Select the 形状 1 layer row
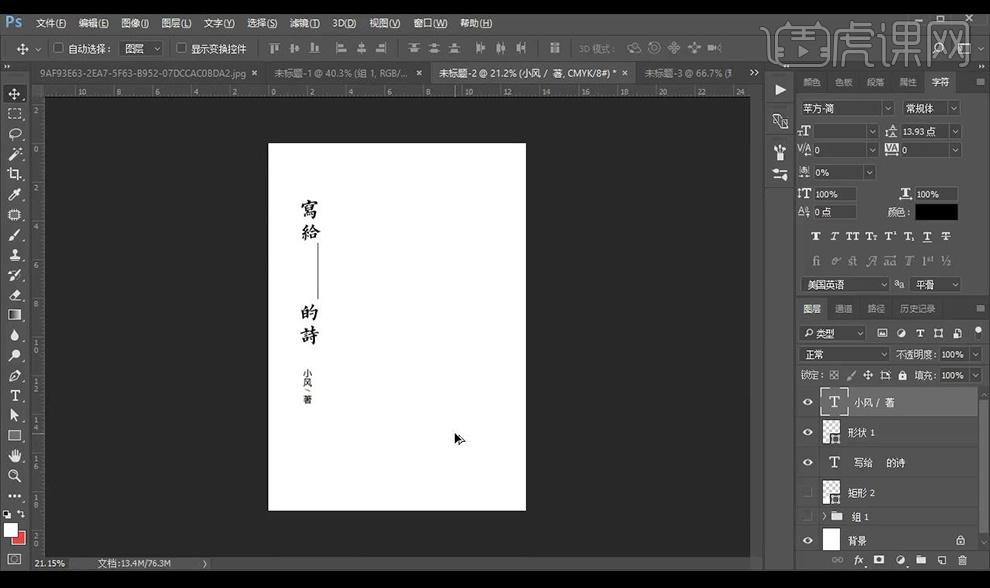The image size is (990, 588). coord(887,433)
